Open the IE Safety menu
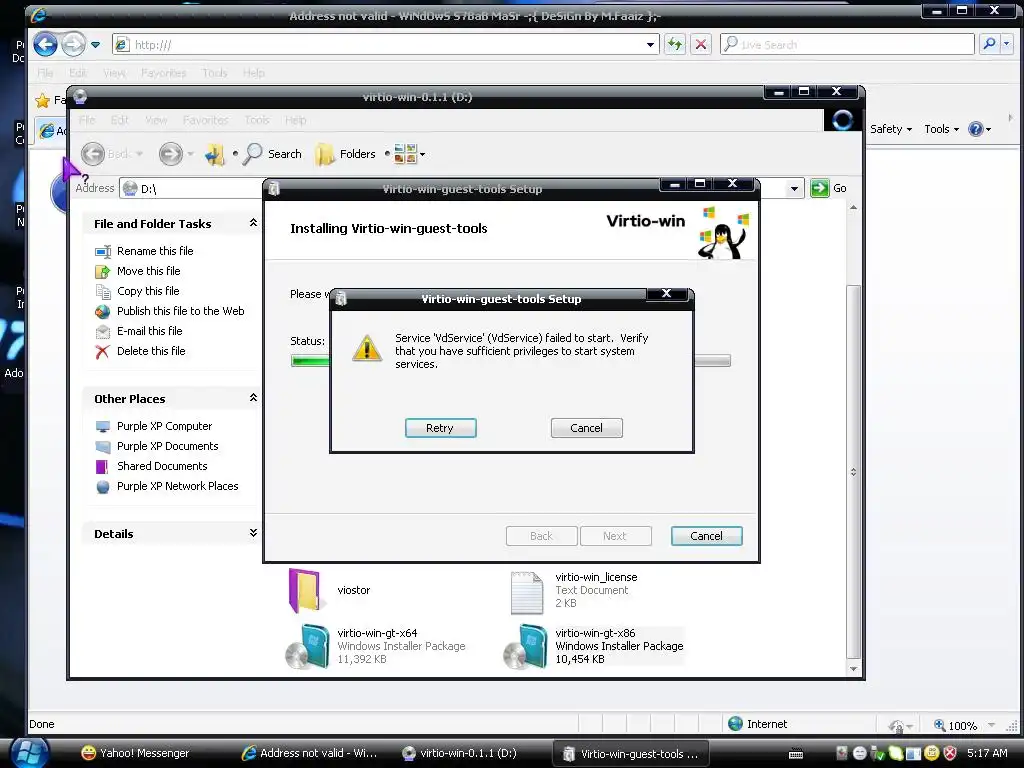 tap(891, 129)
